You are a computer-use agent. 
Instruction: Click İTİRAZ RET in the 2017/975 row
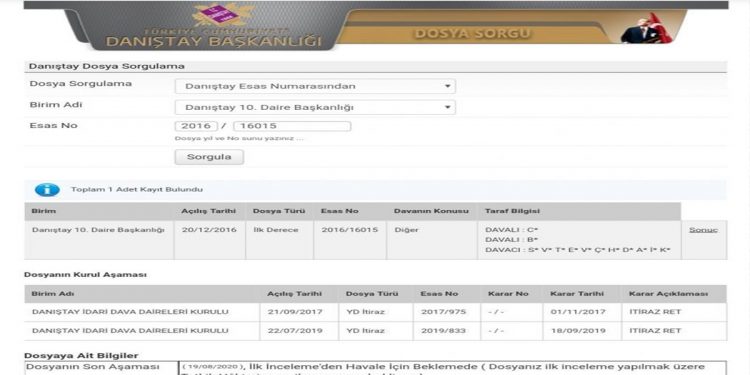pos(655,312)
